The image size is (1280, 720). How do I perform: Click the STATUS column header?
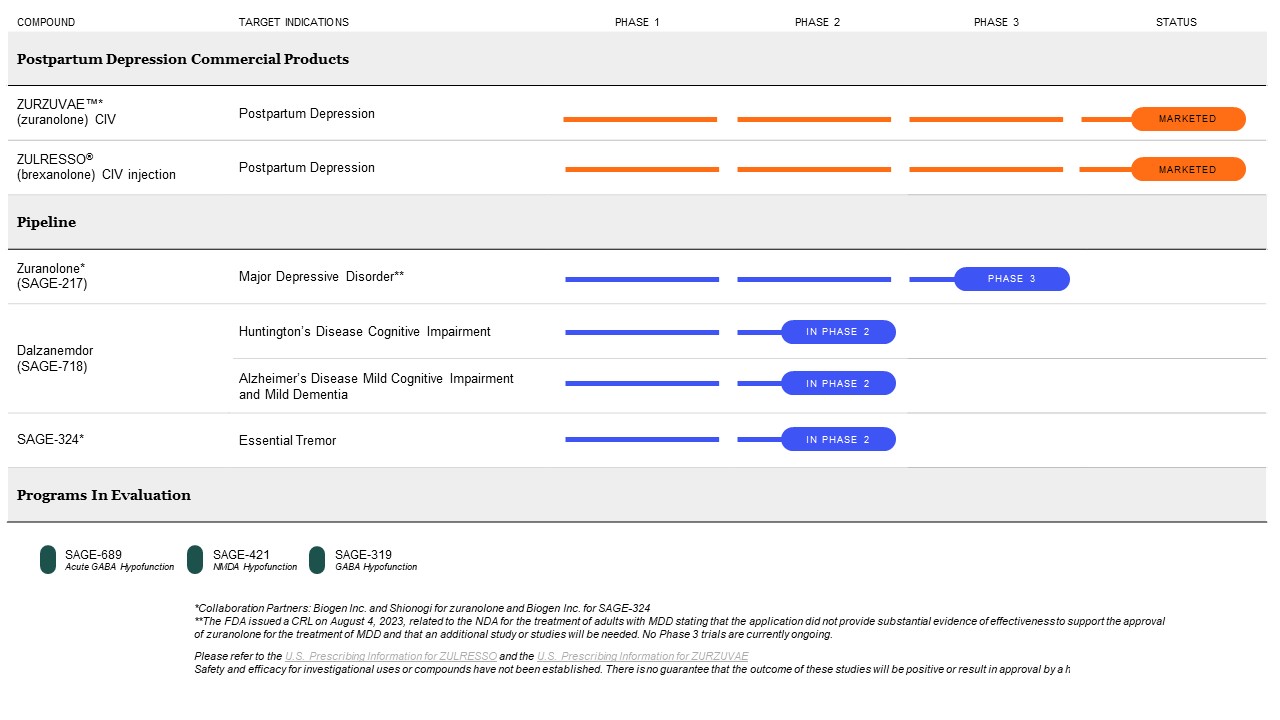[1176, 22]
